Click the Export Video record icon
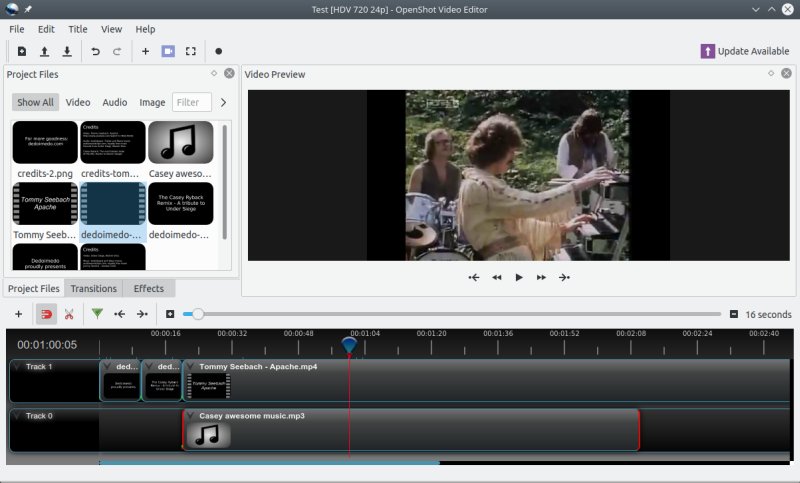 tap(218, 51)
